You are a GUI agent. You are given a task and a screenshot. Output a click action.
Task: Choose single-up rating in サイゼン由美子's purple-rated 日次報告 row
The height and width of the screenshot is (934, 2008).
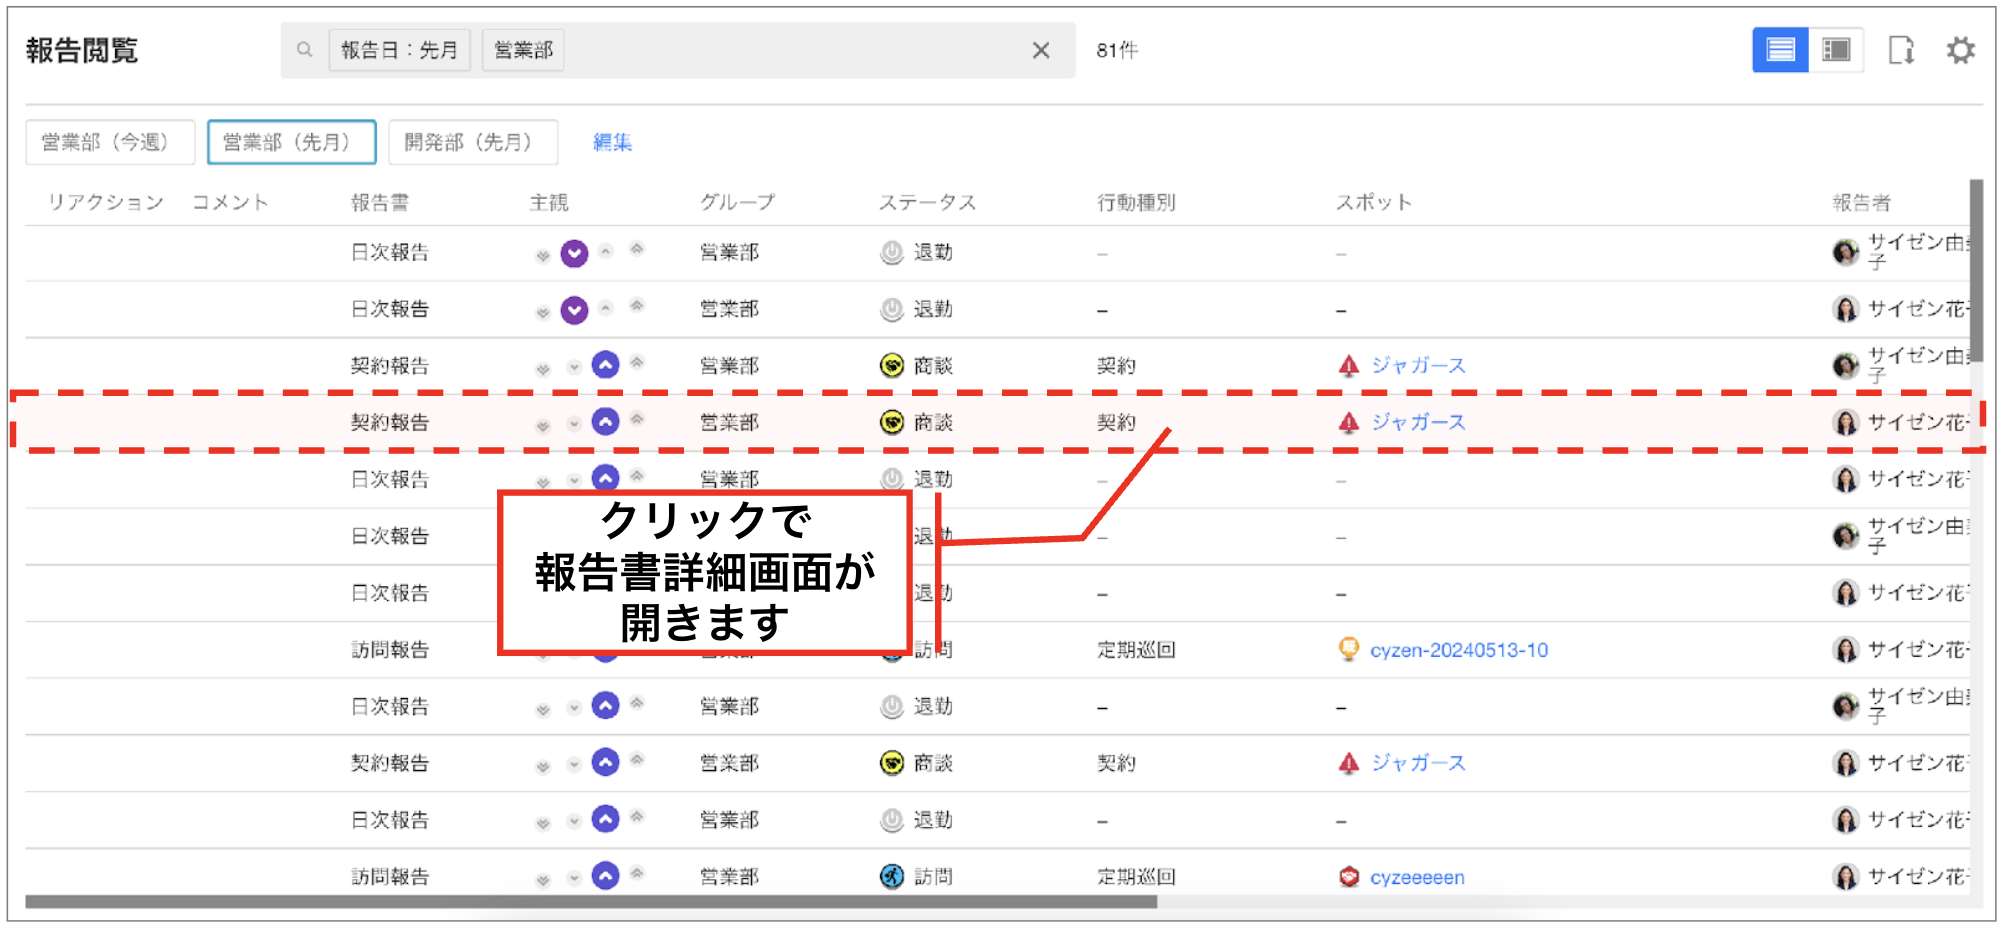point(605,251)
